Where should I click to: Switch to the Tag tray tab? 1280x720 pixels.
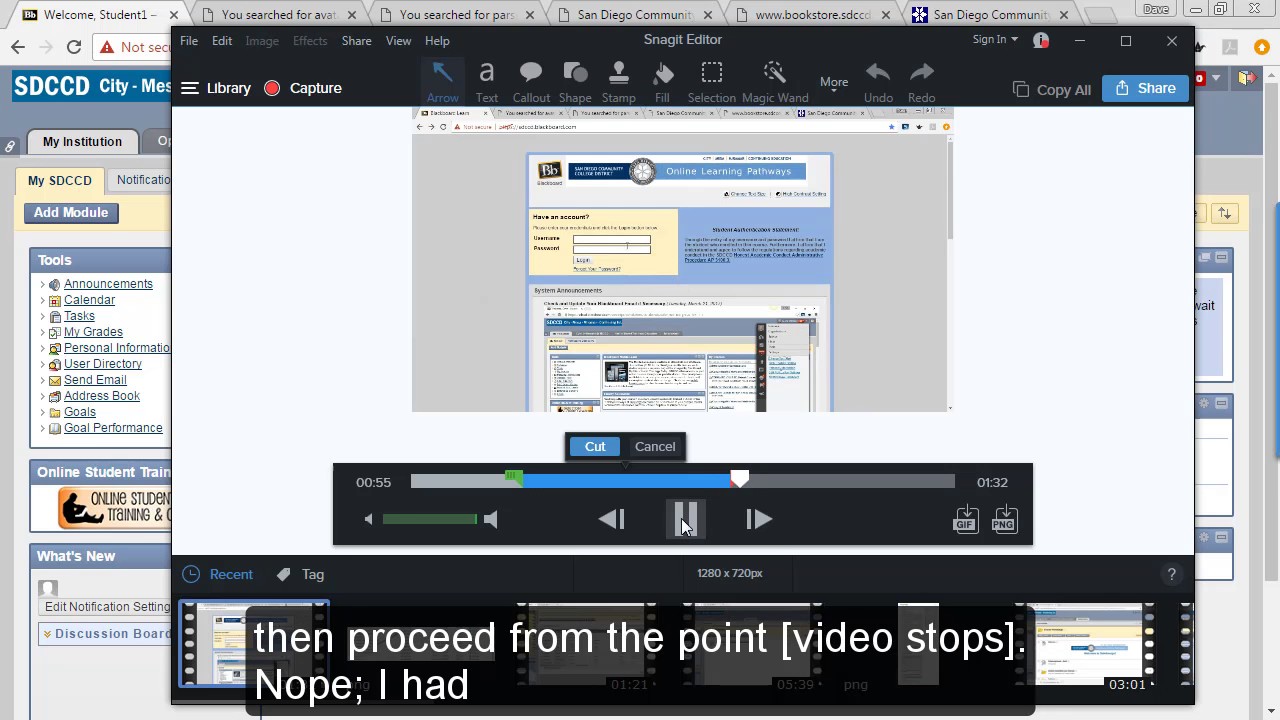point(301,574)
